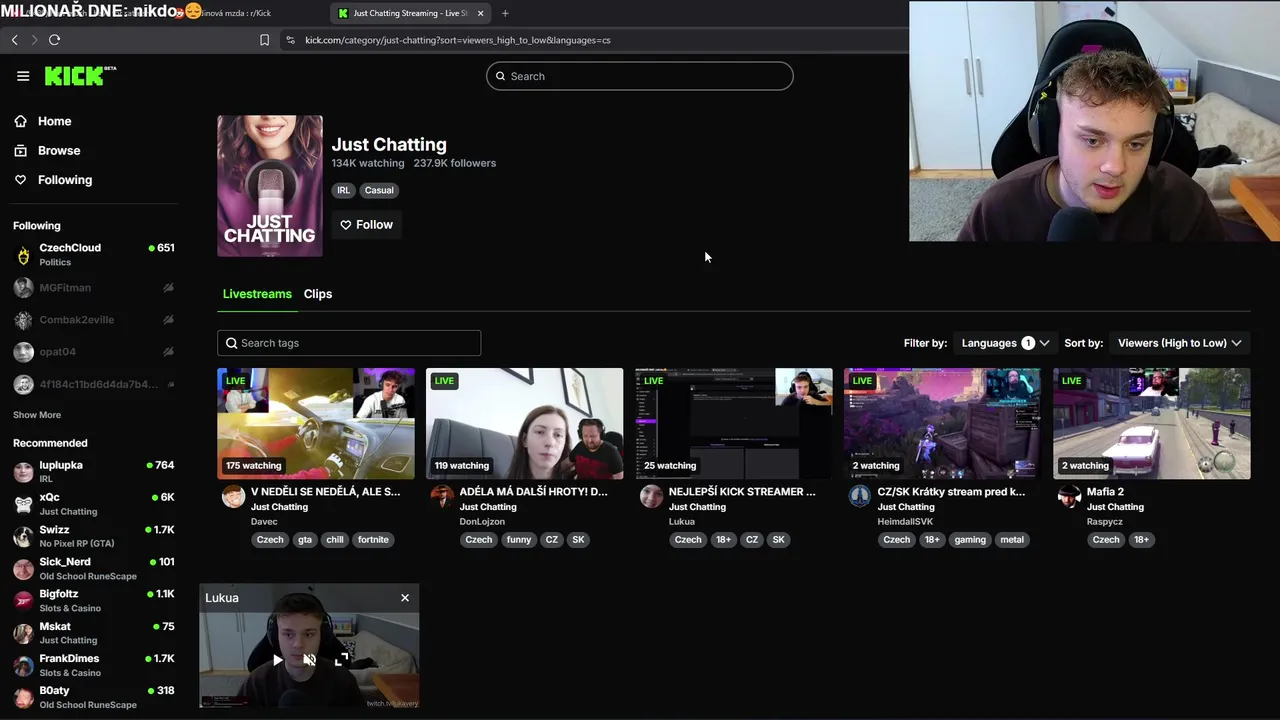Bookmark the page with the bookmark icon
This screenshot has height=720, width=1280.
pos(264,40)
